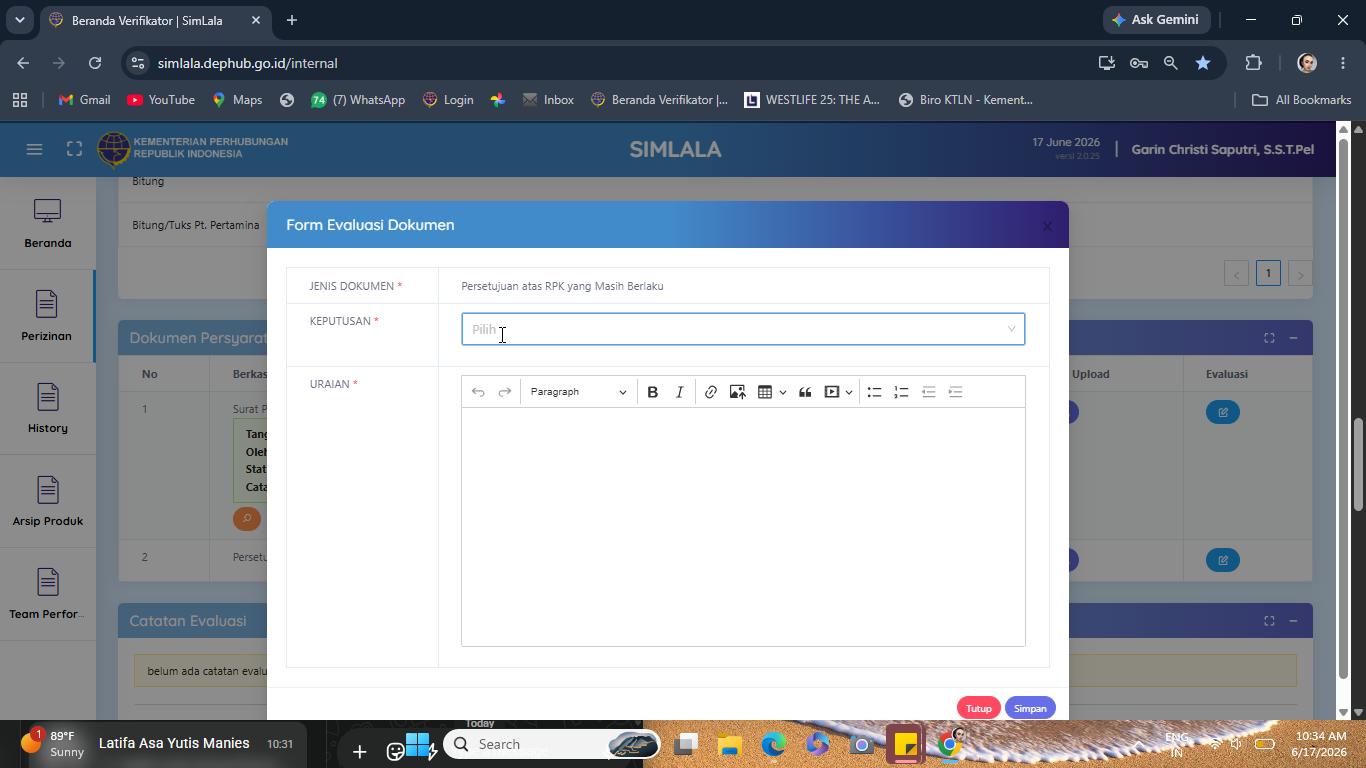Click inside the Uraian text area
1366x768 pixels.
[743, 526]
